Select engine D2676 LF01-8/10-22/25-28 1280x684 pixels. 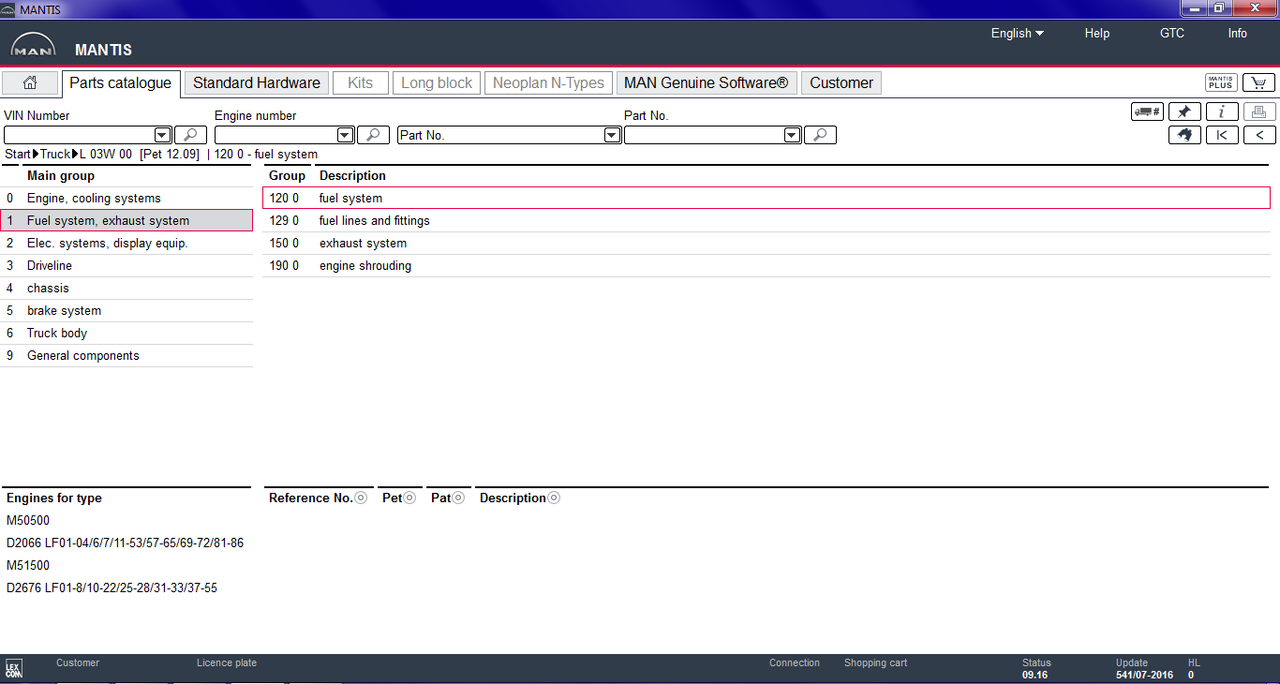point(112,588)
